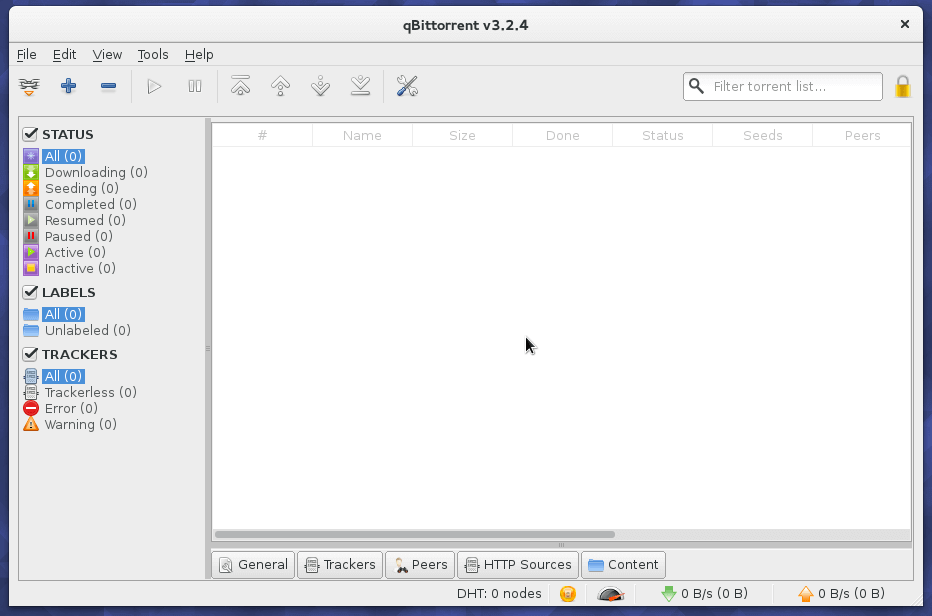Click the horizontal scrollbar under torrent list

415,535
